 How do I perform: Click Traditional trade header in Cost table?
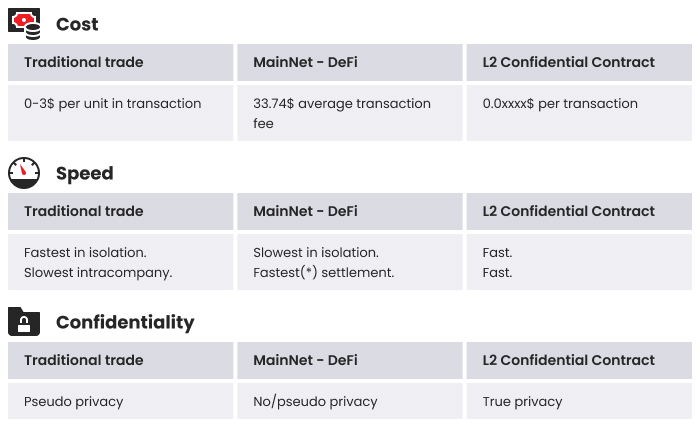click(x=121, y=62)
